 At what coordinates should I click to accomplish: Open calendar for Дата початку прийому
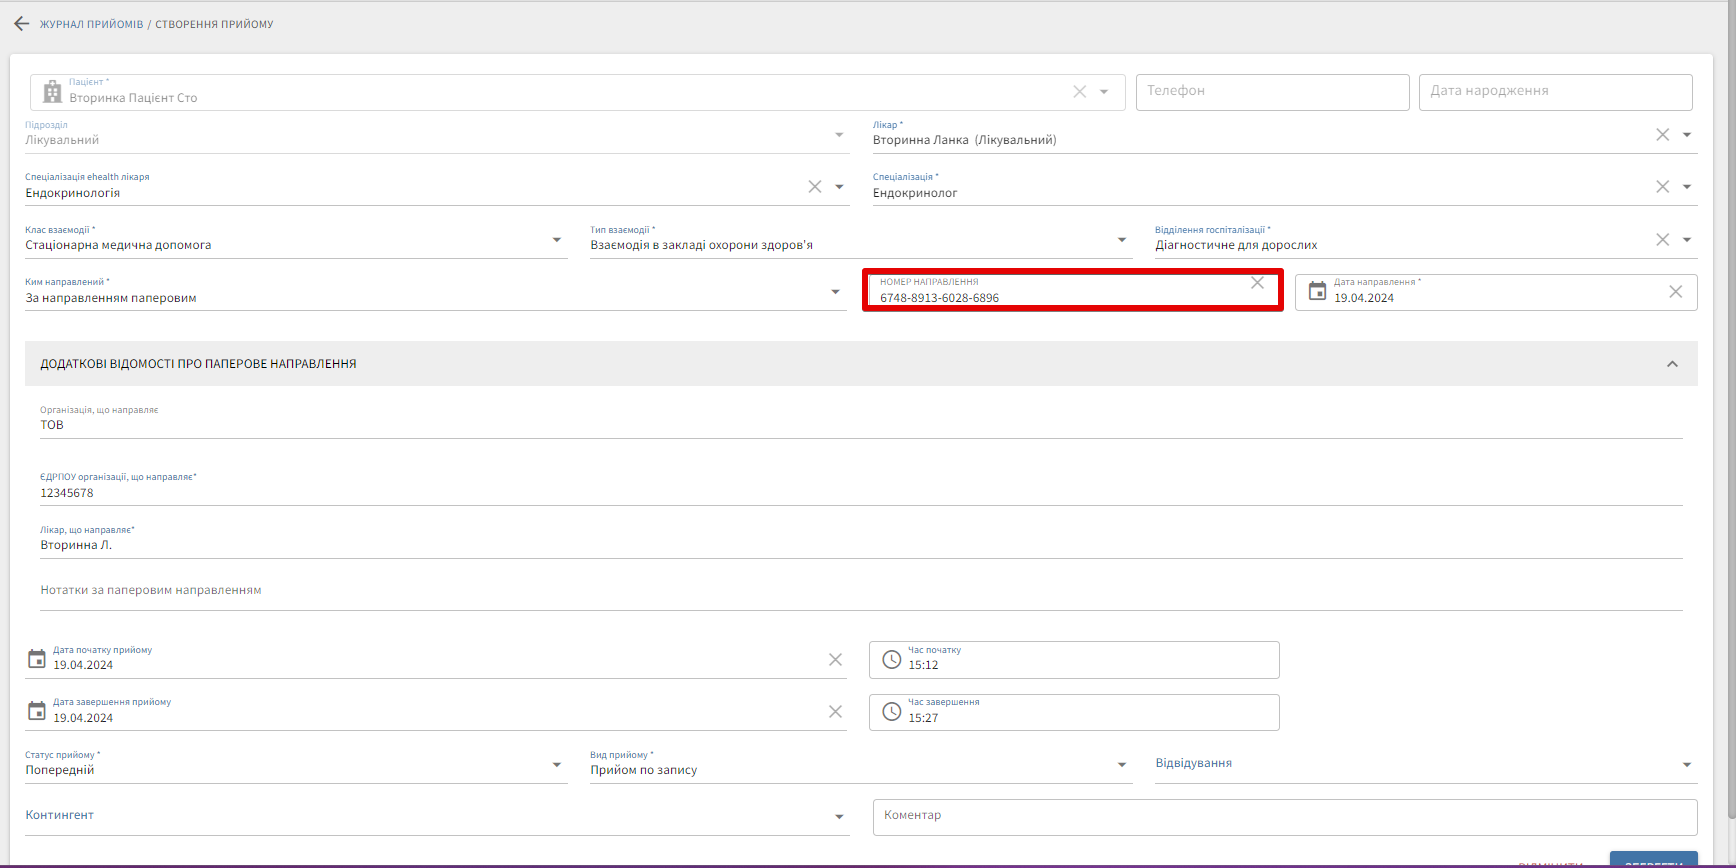(37, 659)
